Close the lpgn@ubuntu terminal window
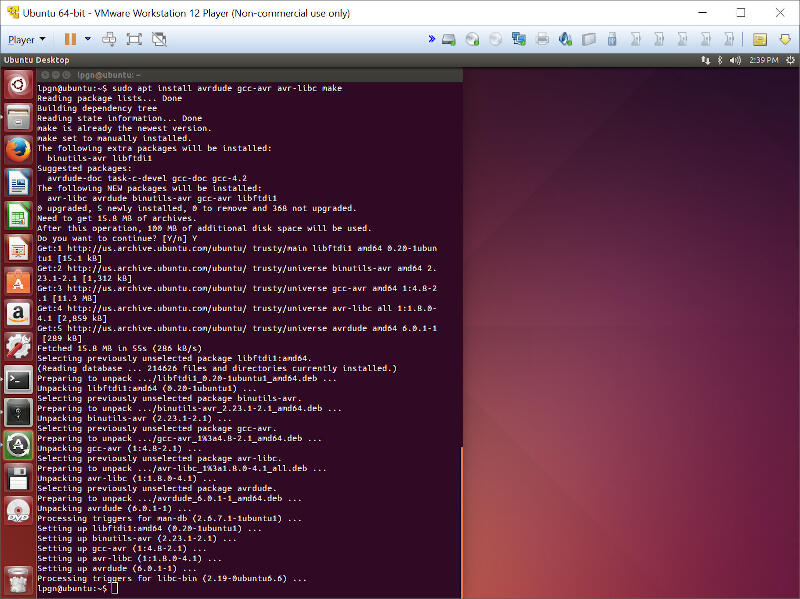800x599 pixels. click(45, 75)
